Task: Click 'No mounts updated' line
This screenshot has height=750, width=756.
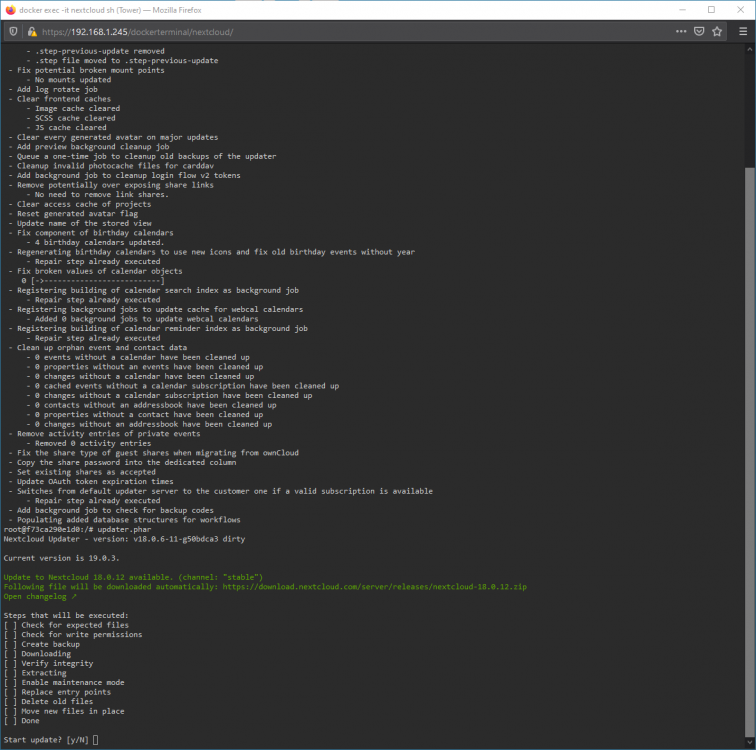Action: pos(73,80)
